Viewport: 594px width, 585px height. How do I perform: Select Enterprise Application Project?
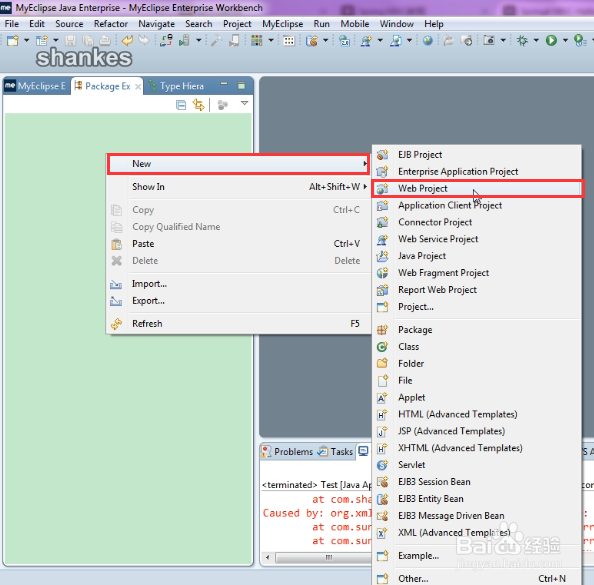click(x=477, y=172)
